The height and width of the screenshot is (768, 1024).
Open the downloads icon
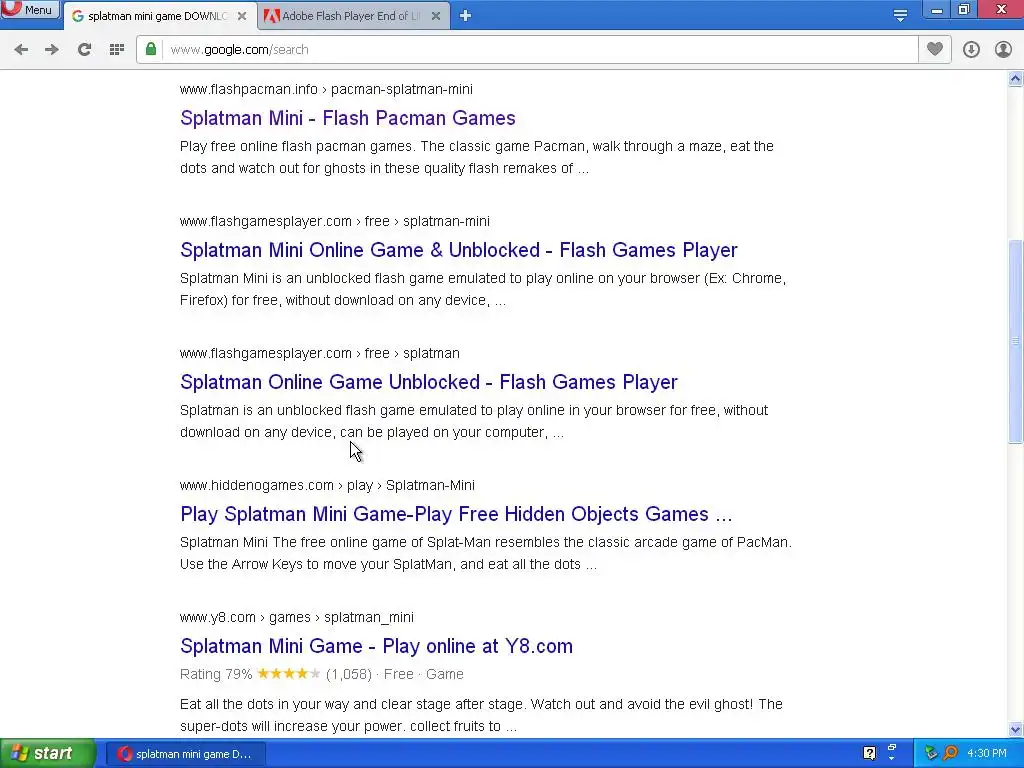[x=971, y=50]
